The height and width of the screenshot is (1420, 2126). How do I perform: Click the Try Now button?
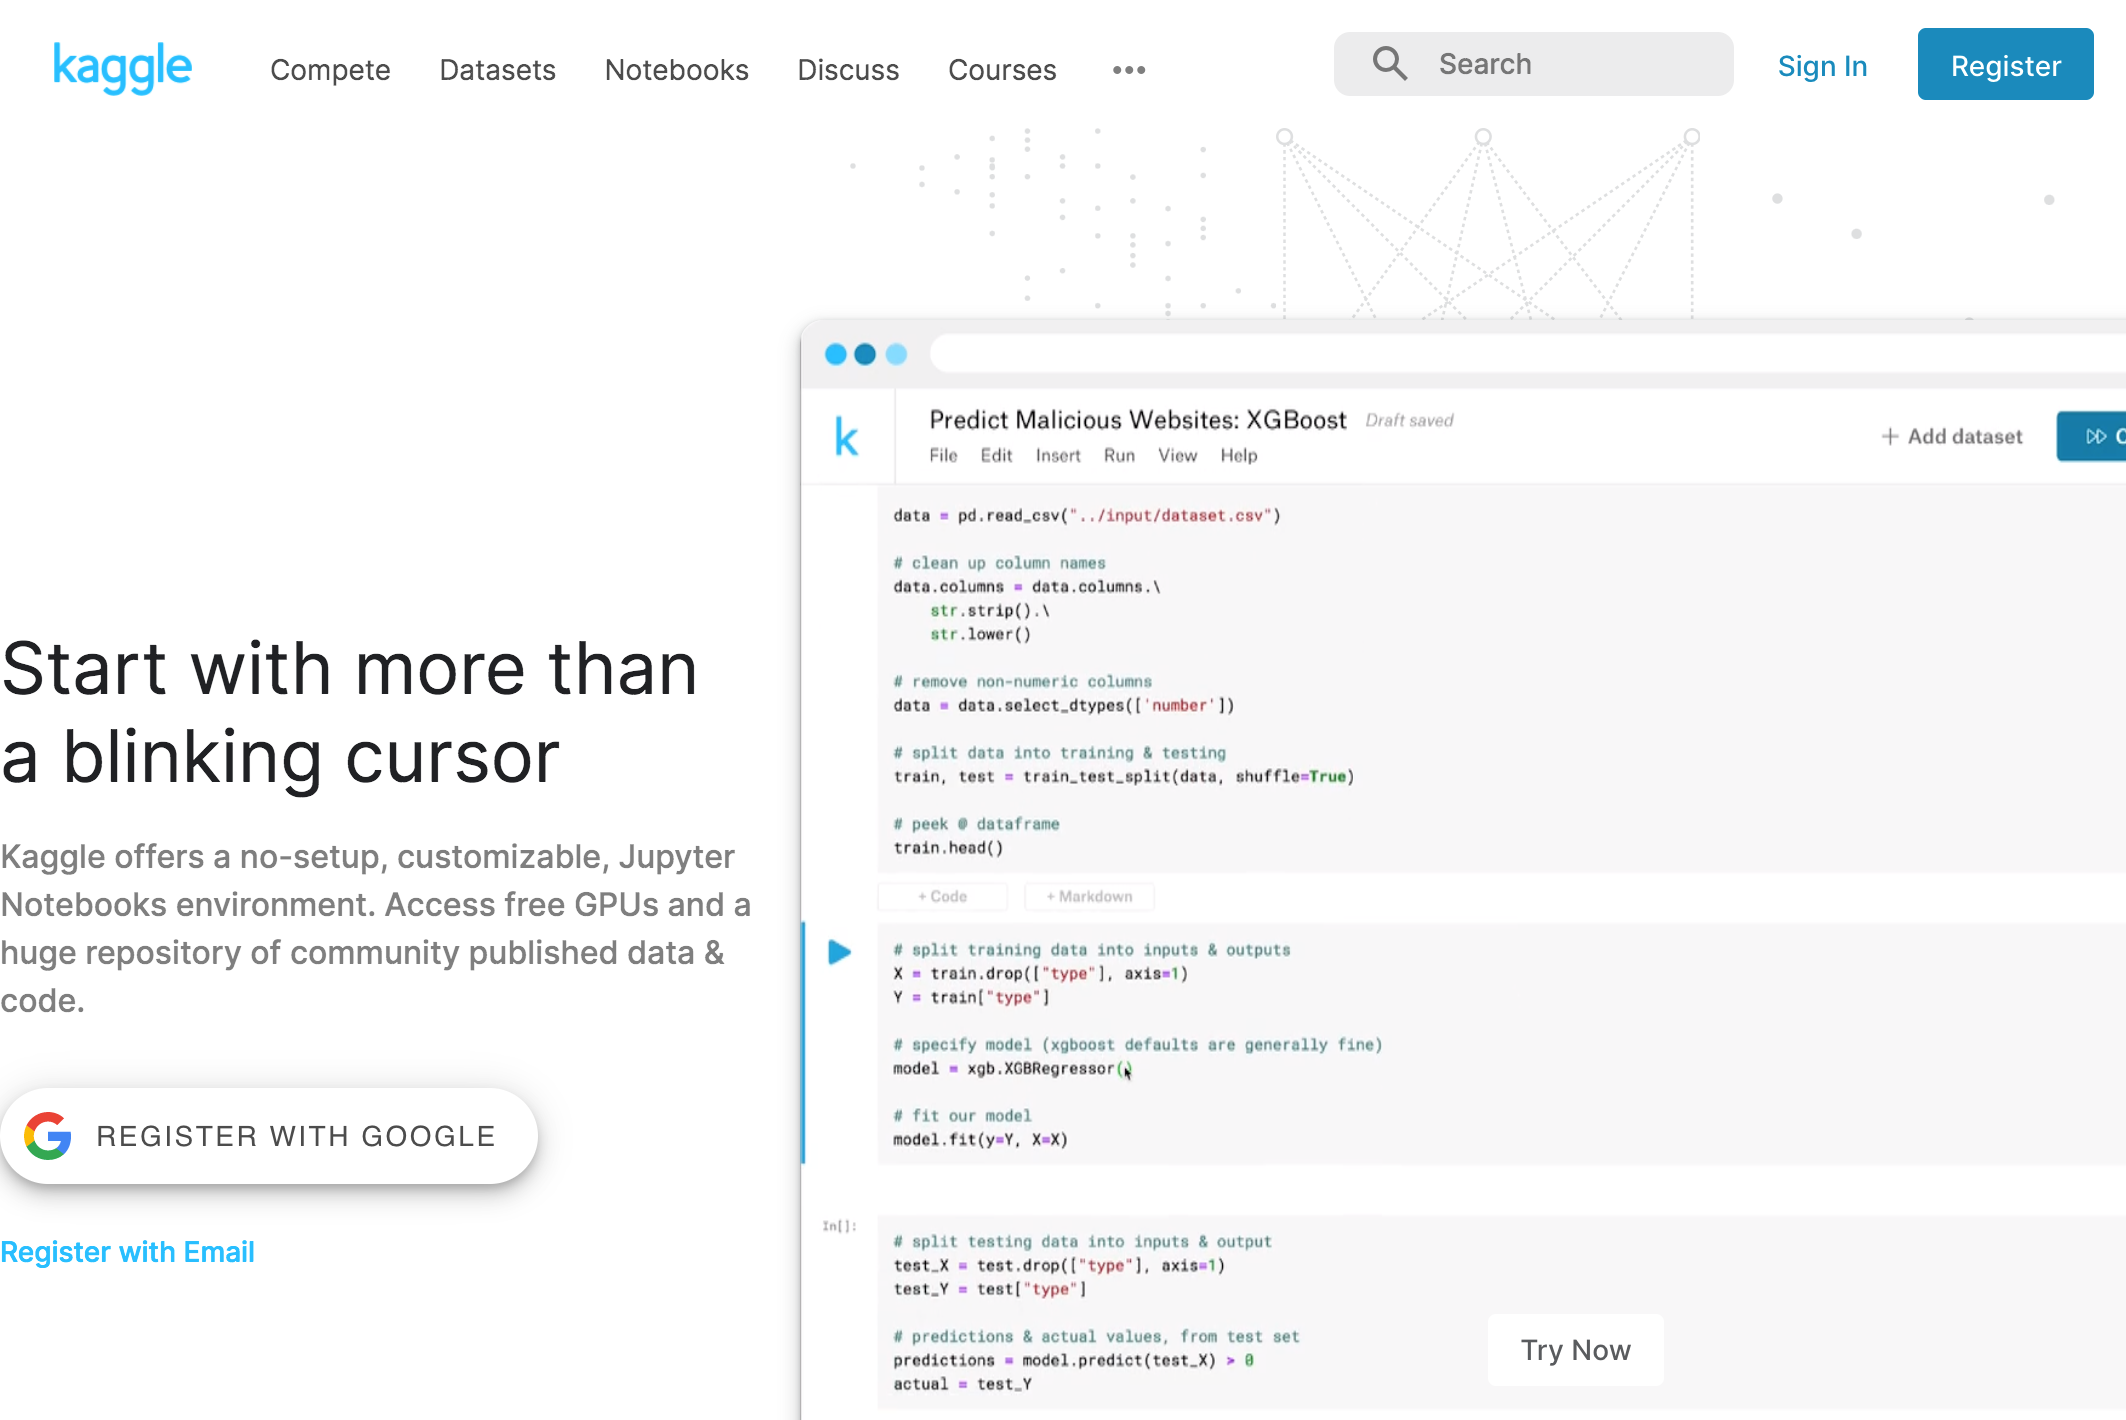[x=1575, y=1349]
